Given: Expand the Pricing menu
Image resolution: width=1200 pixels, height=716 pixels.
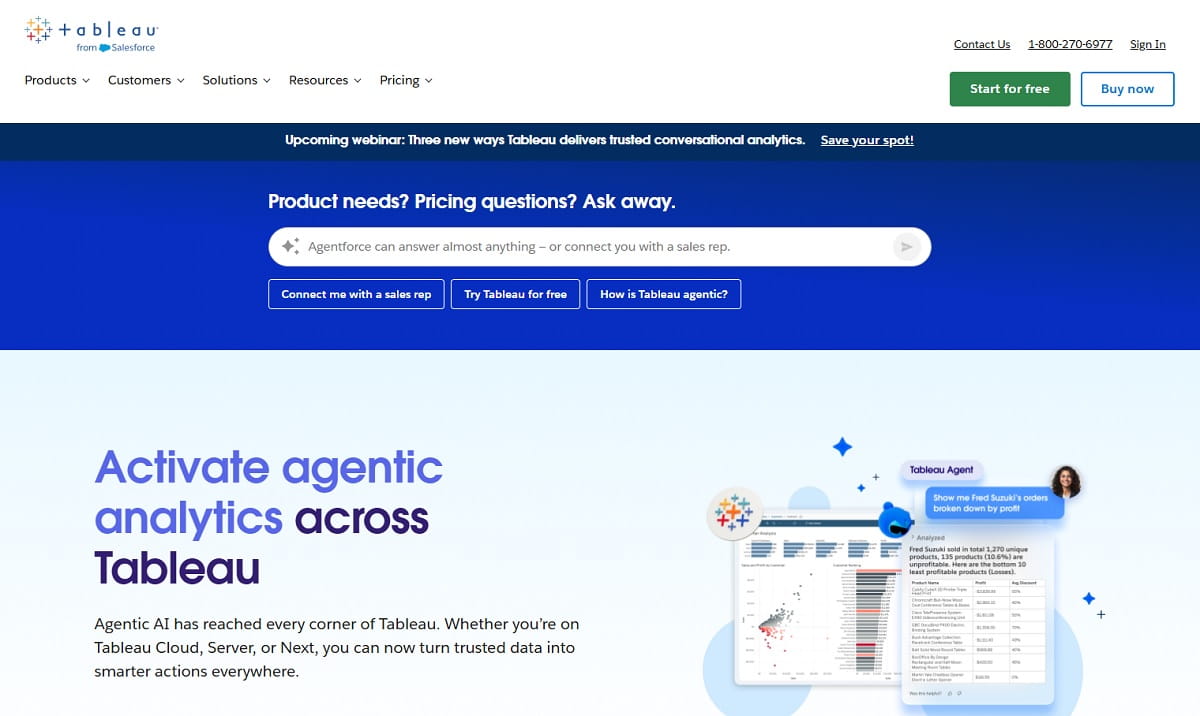Looking at the screenshot, I should click(406, 80).
